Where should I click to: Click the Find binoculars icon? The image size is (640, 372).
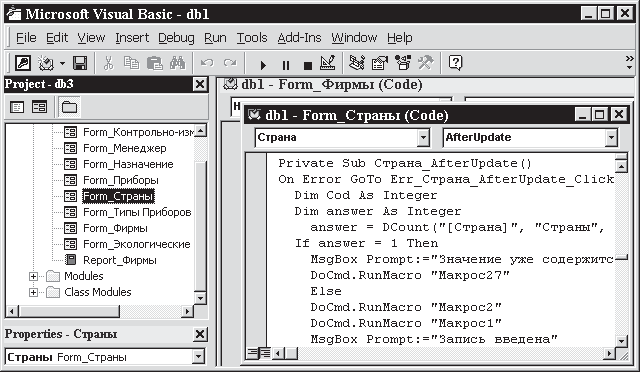[x=178, y=63]
